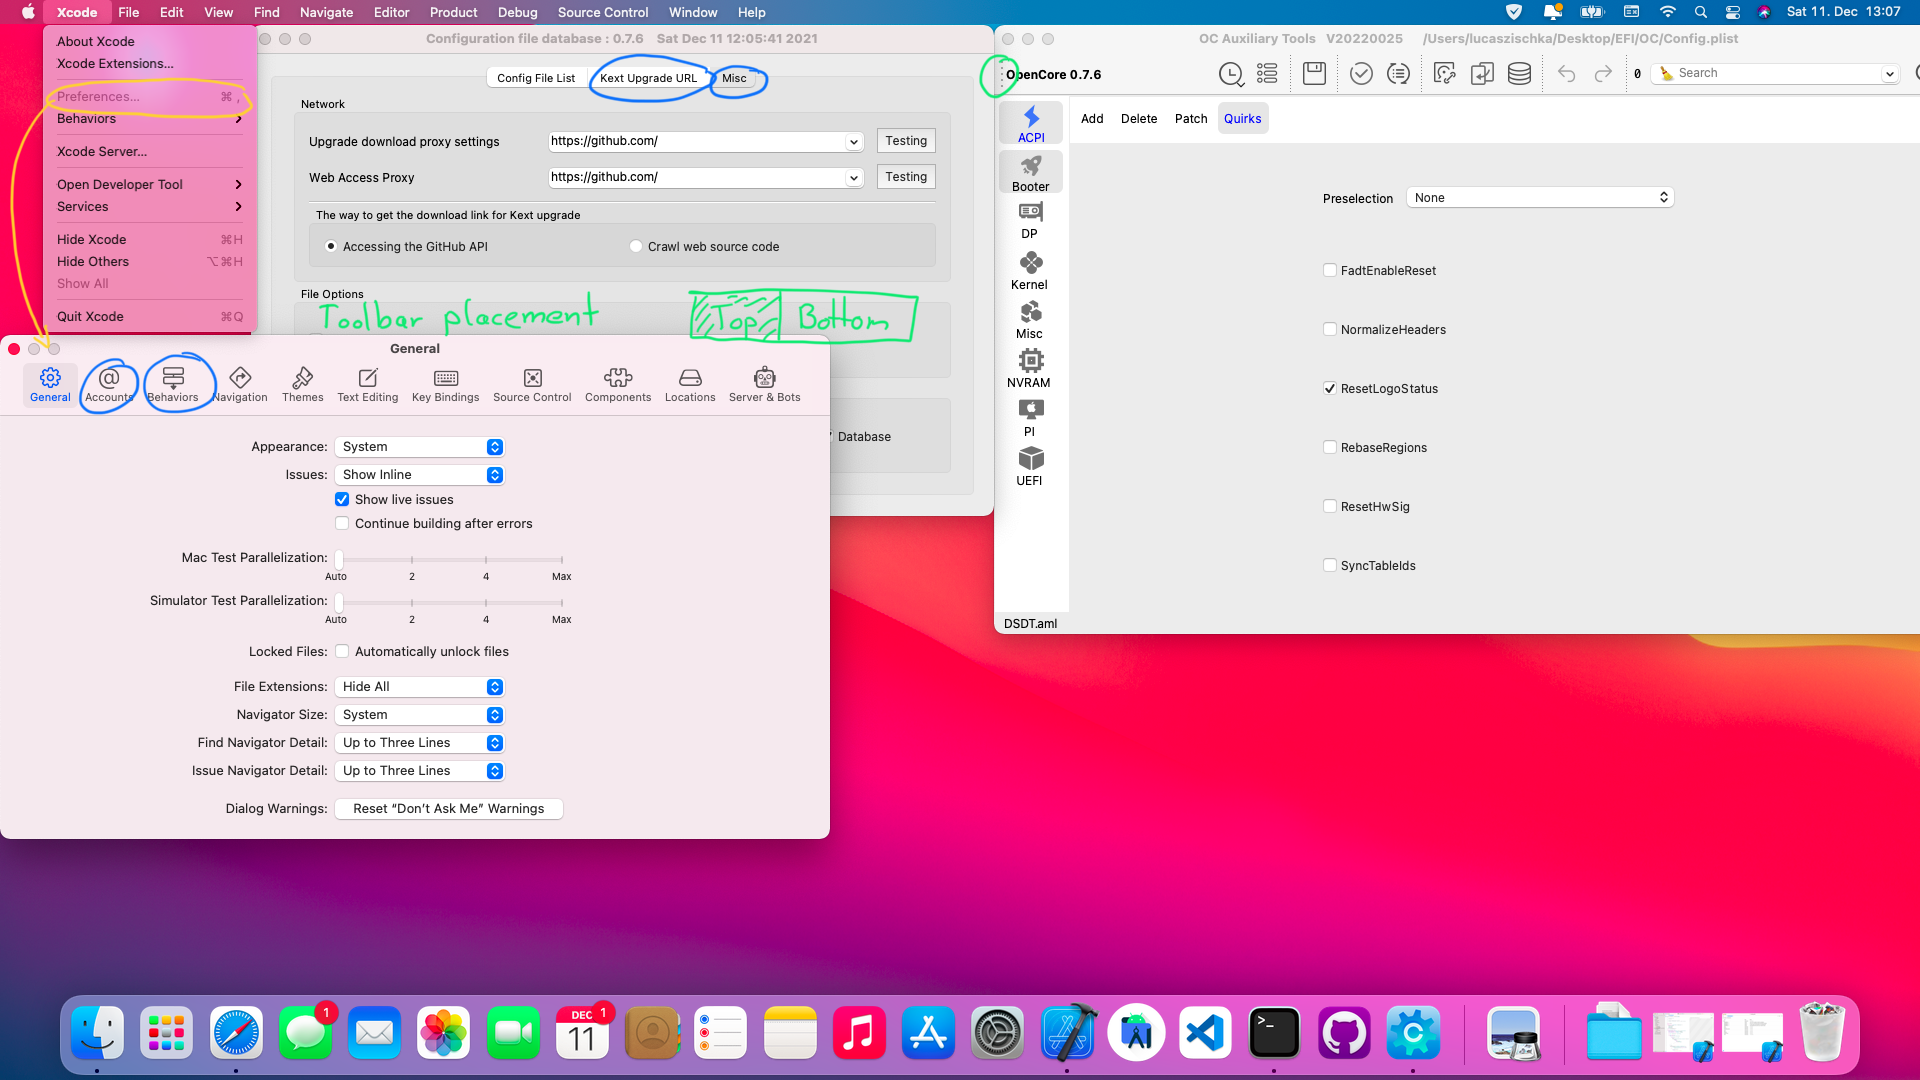This screenshot has height=1080, width=1920.
Task: Open the Source Control preferences pane
Action: point(532,385)
